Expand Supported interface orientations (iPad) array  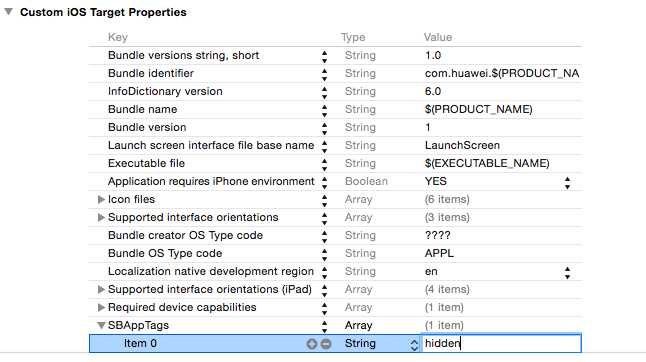pos(101,290)
